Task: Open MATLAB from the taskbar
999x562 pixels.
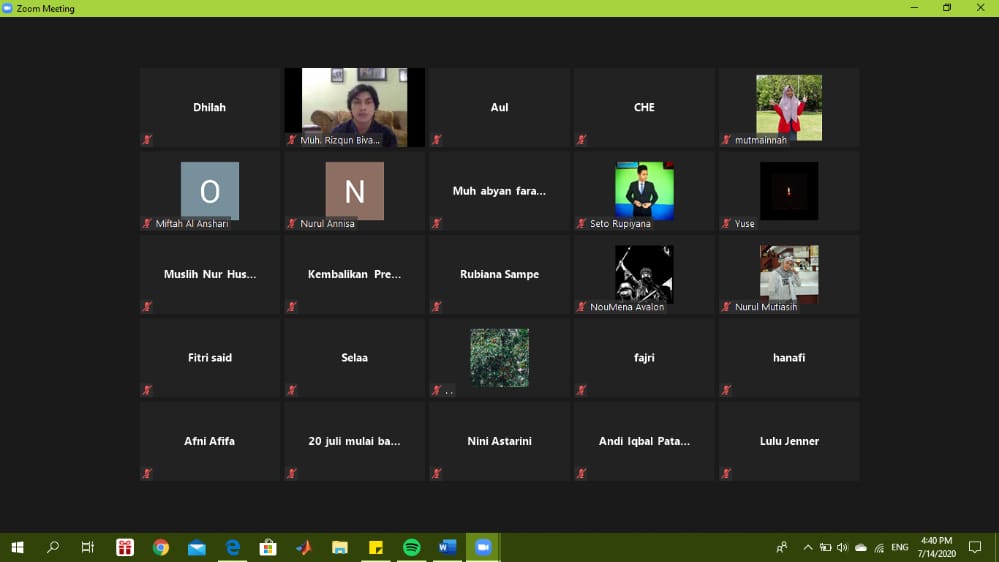Action: pyautogui.click(x=304, y=547)
